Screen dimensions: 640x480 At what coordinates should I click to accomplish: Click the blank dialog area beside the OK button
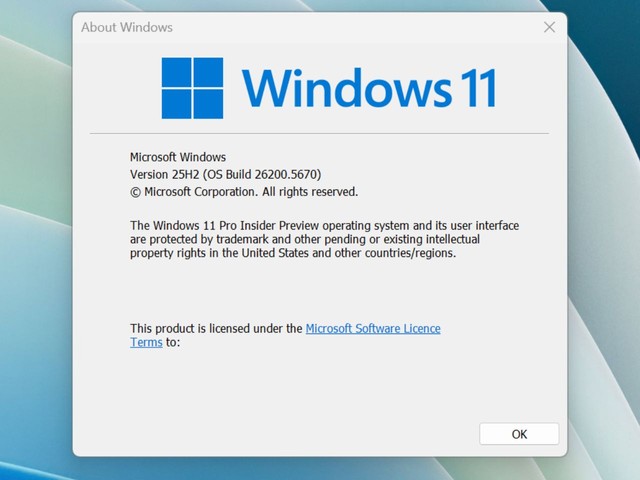[x=300, y=434]
